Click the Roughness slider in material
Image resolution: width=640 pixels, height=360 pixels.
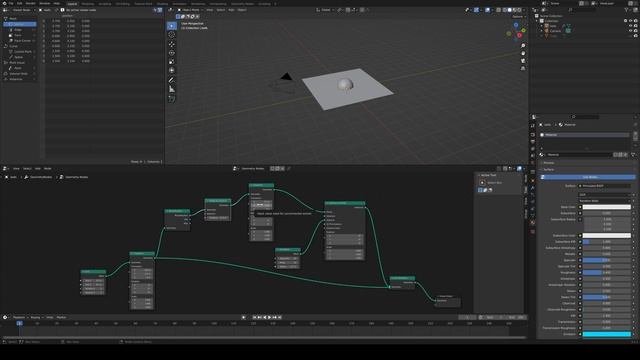pyautogui.click(x=607, y=272)
